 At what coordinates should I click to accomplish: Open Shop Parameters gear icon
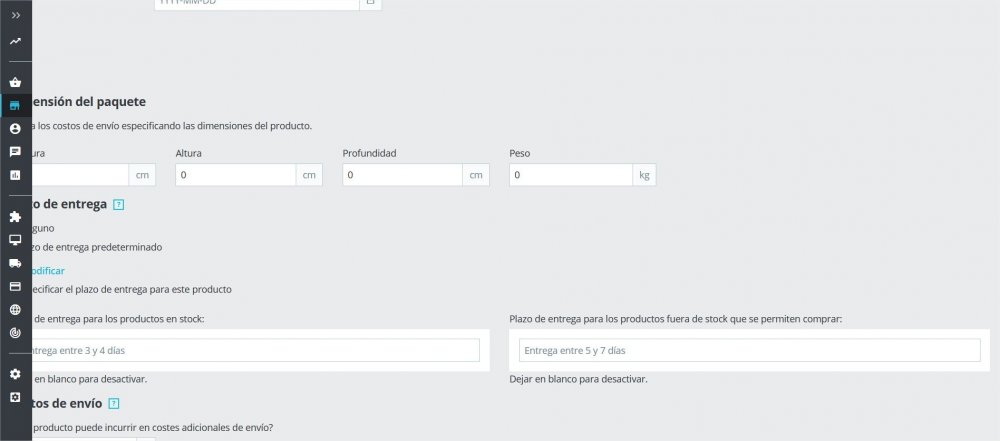pos(15,374)
